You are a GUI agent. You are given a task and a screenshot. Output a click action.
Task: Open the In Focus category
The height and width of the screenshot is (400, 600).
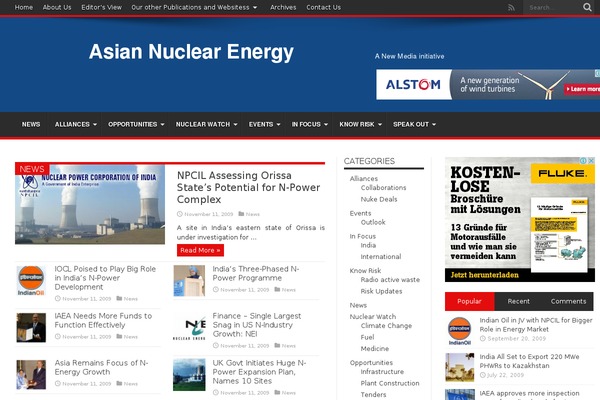coord(363,236)
